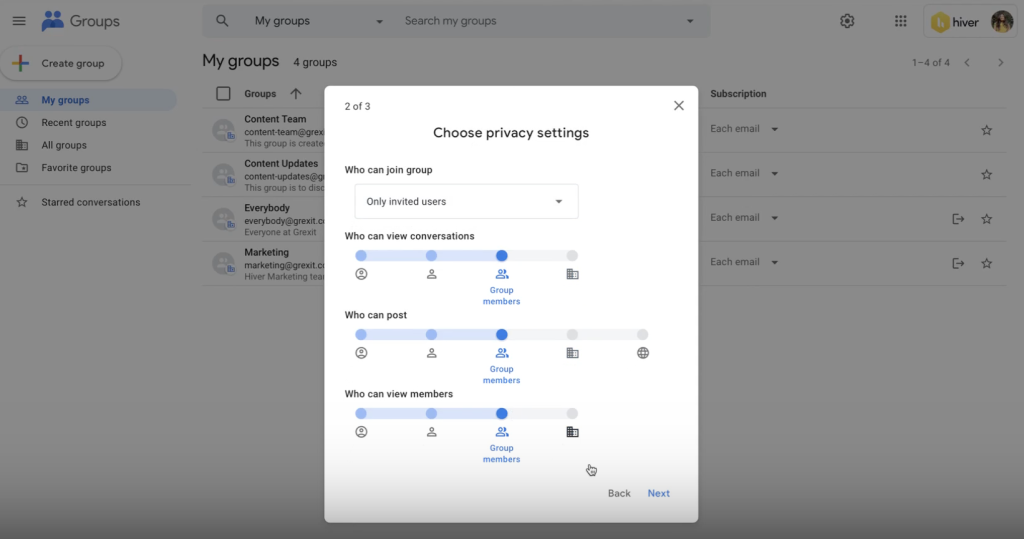Leave the Marketing group via exit icon

pos(958,263)
